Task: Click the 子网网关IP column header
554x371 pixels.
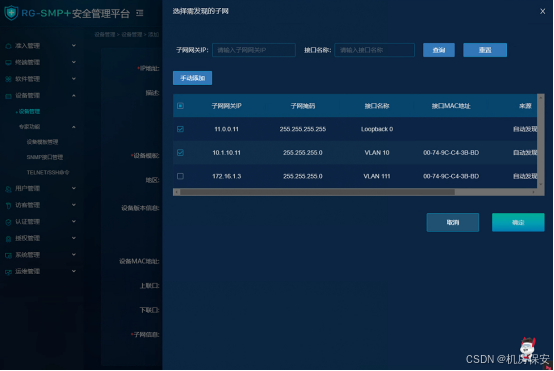Action: (226, 106)
